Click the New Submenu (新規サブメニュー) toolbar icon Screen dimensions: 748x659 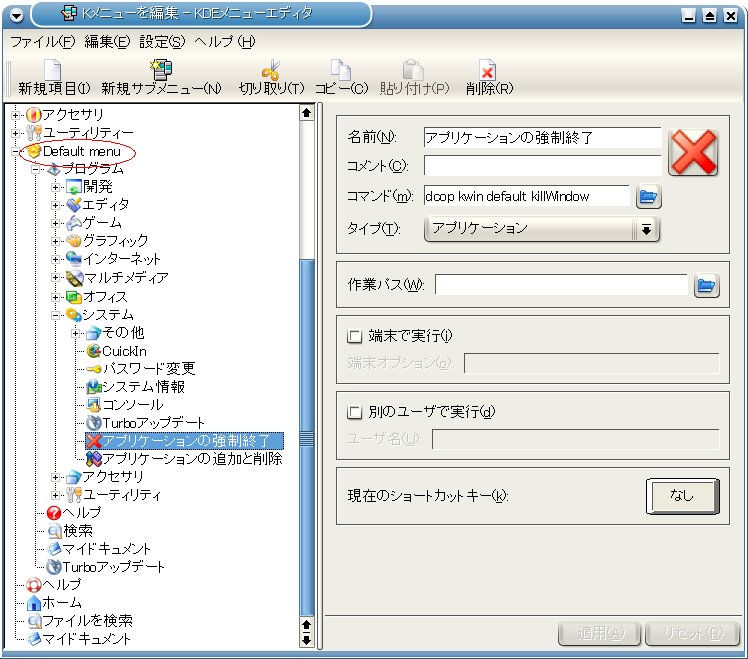coord(161,69)
